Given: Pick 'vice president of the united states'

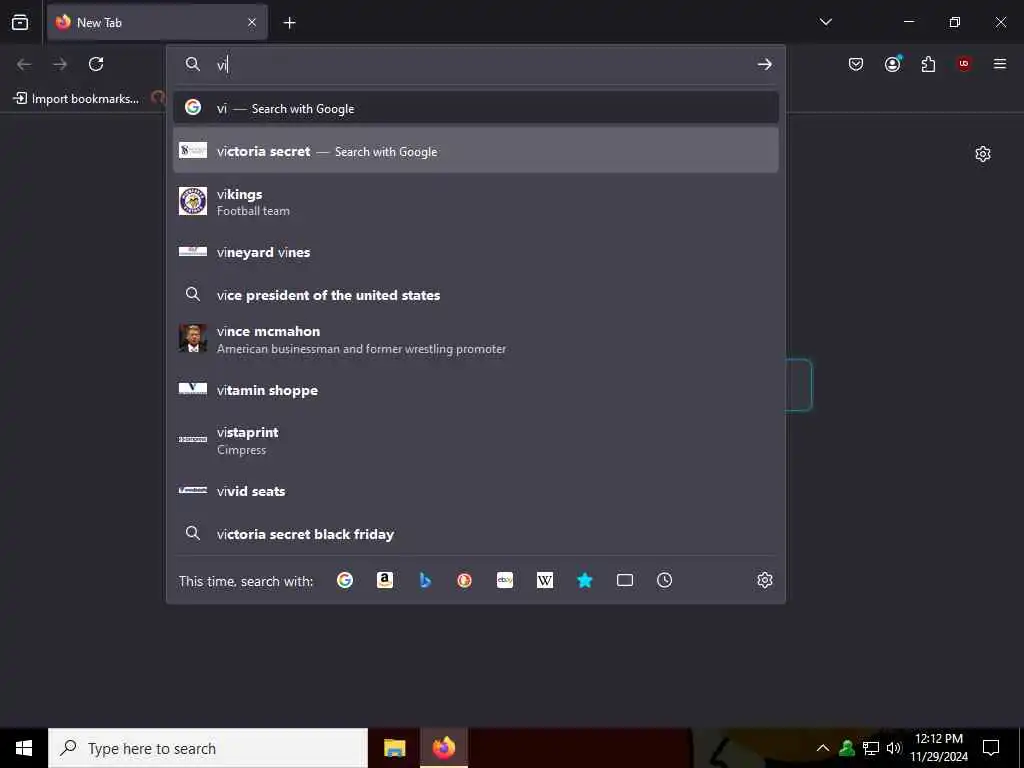Looking at the screenshot, I should coord(475,295).
